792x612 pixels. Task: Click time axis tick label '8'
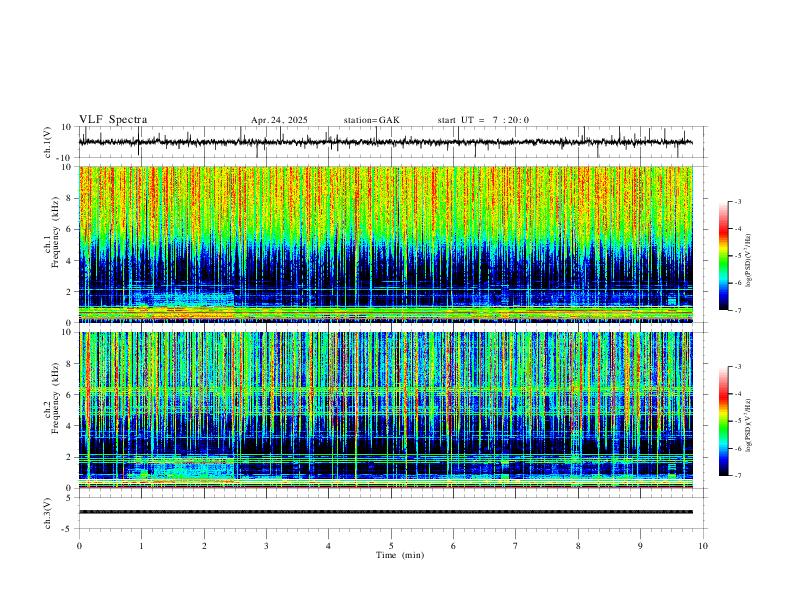click(x=578, y=546)
